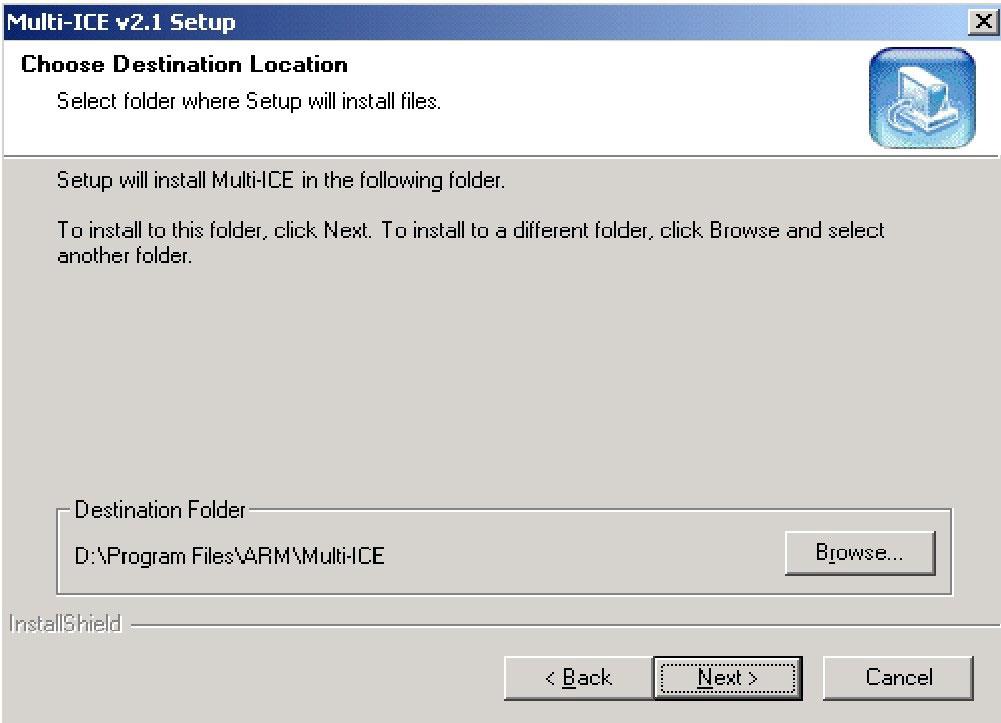Click the 'Setup will install Multi-ICE' sentence
Viewport: 1001px width, 723px height.
[x=281, y=181]
